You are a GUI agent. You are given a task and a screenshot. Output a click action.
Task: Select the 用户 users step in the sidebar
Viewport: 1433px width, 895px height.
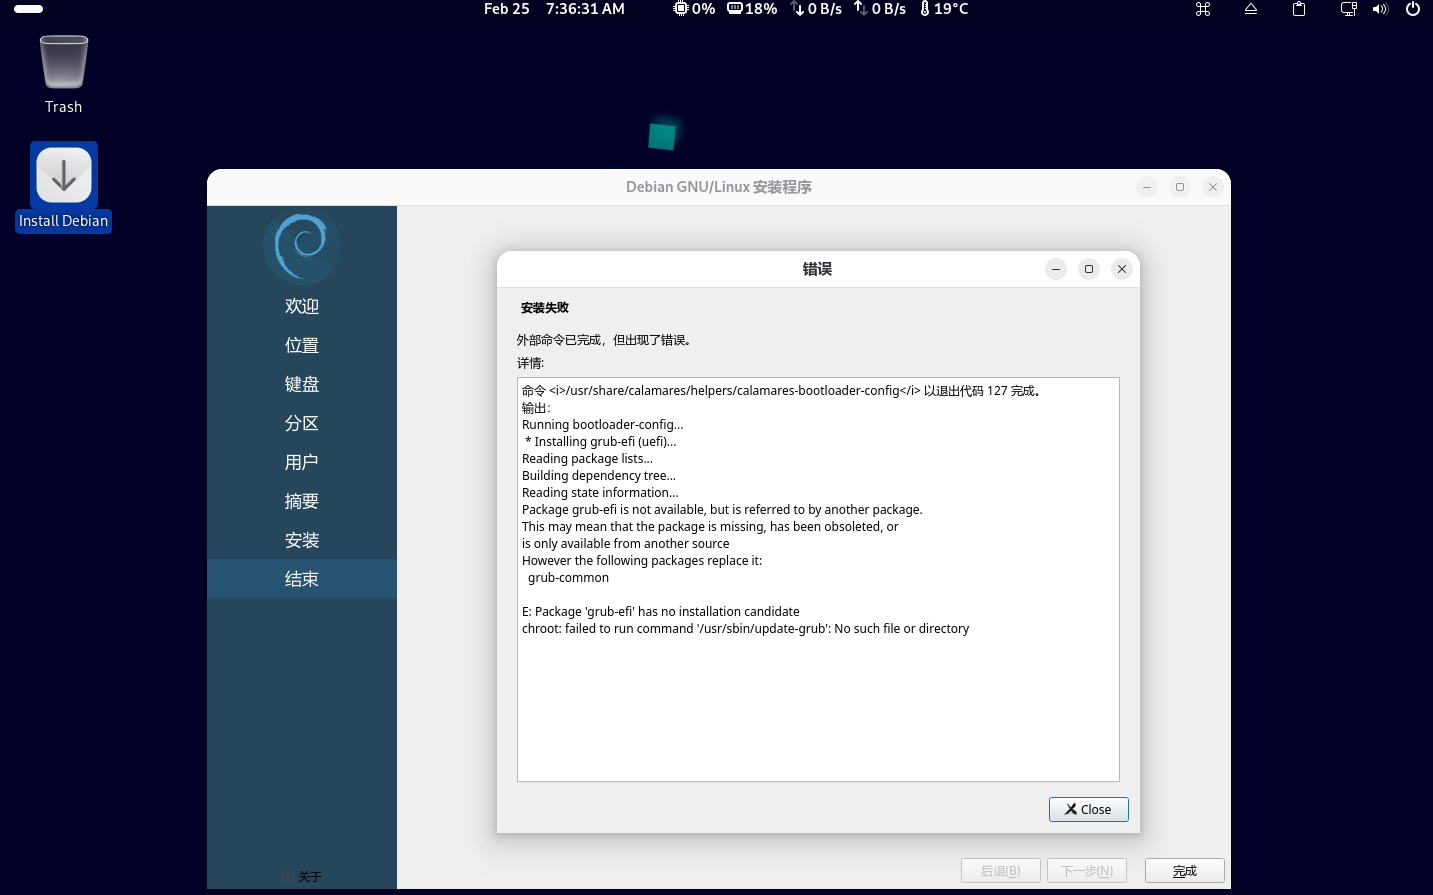point(301,462)
